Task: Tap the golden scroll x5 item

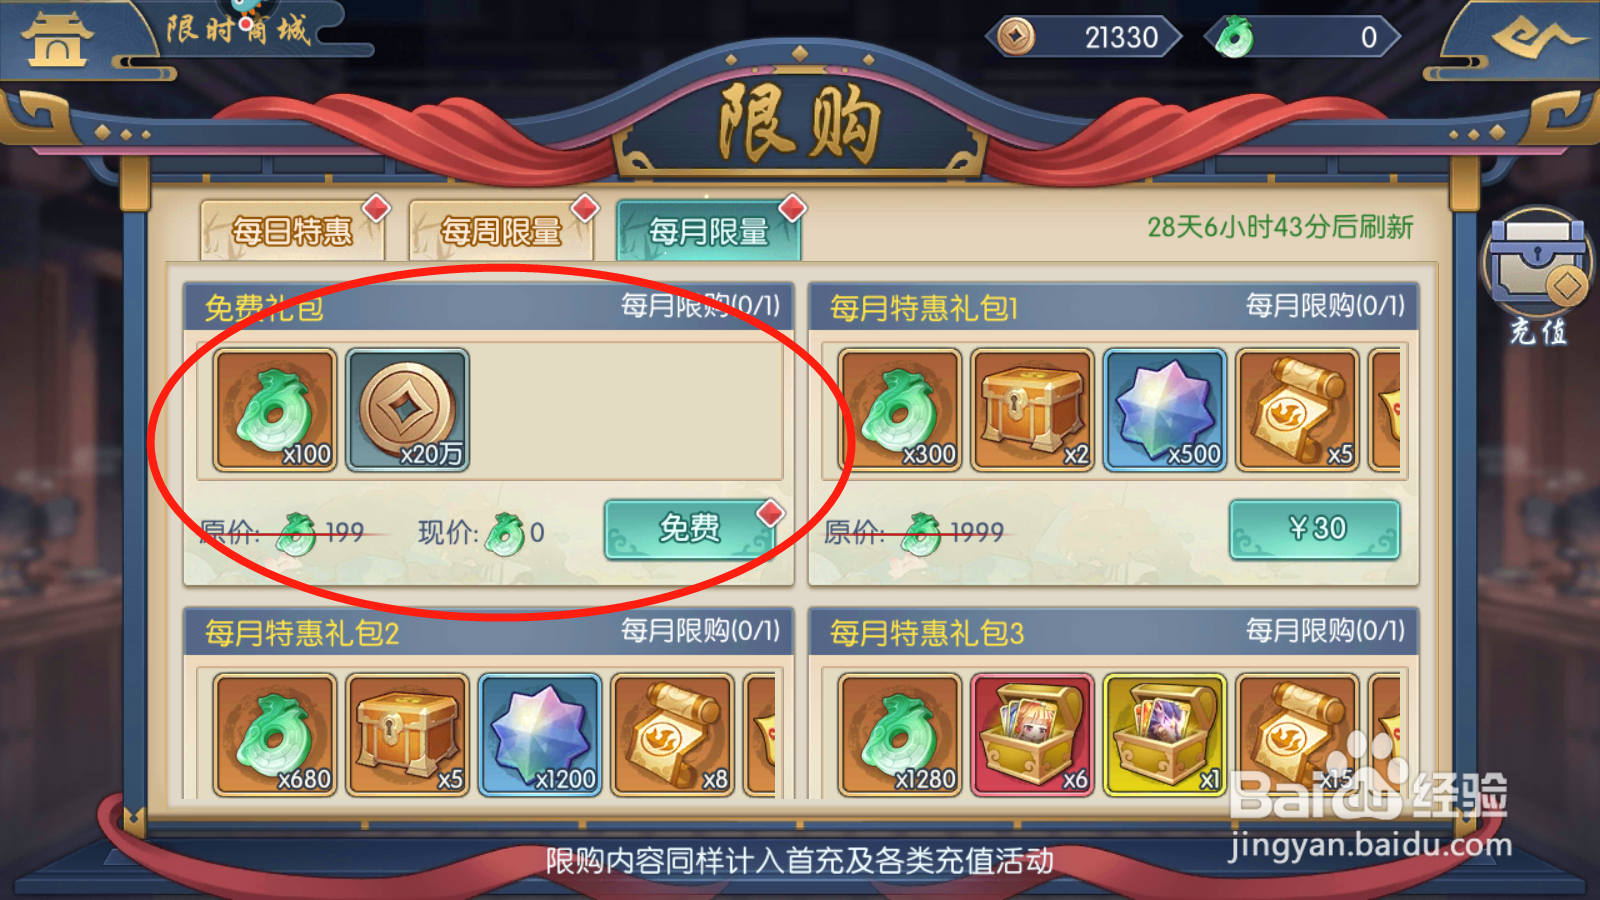Action: [1297, 410]
